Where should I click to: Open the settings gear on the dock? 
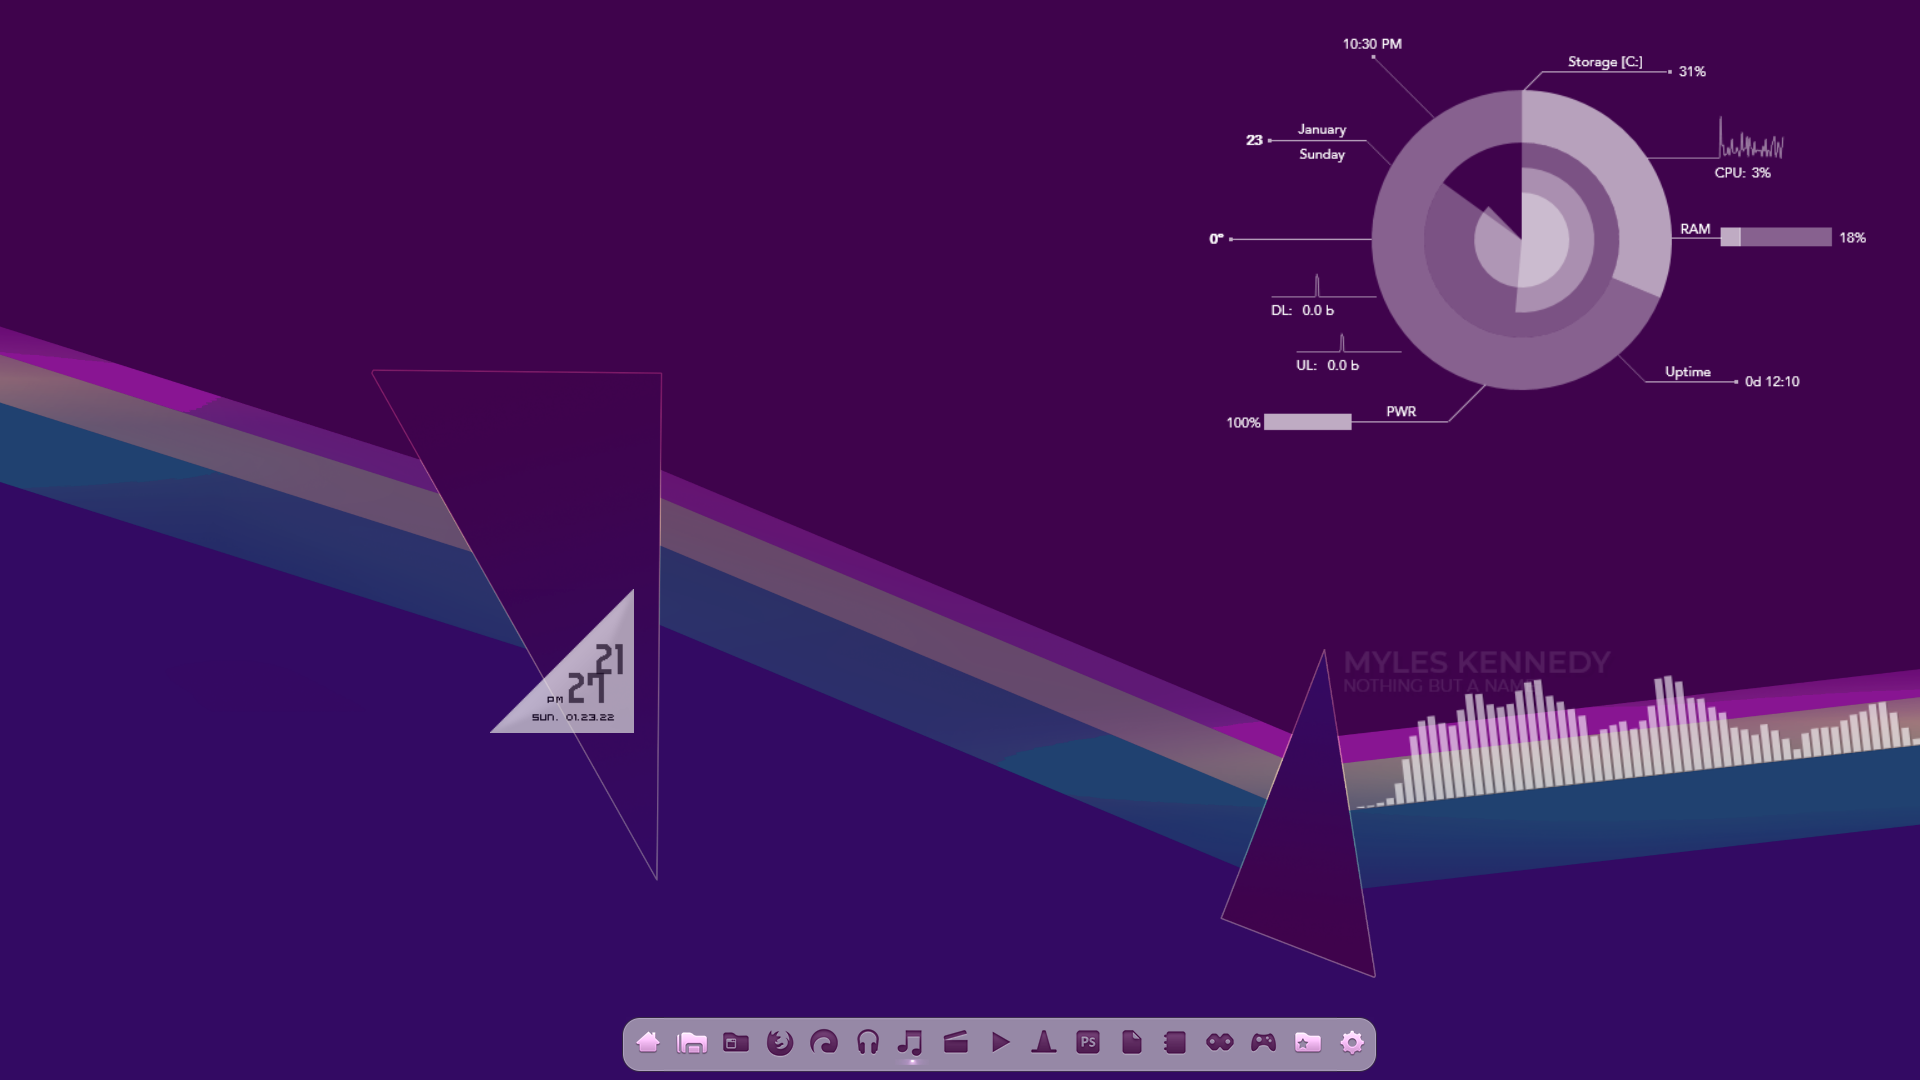click(1350, 1043)
